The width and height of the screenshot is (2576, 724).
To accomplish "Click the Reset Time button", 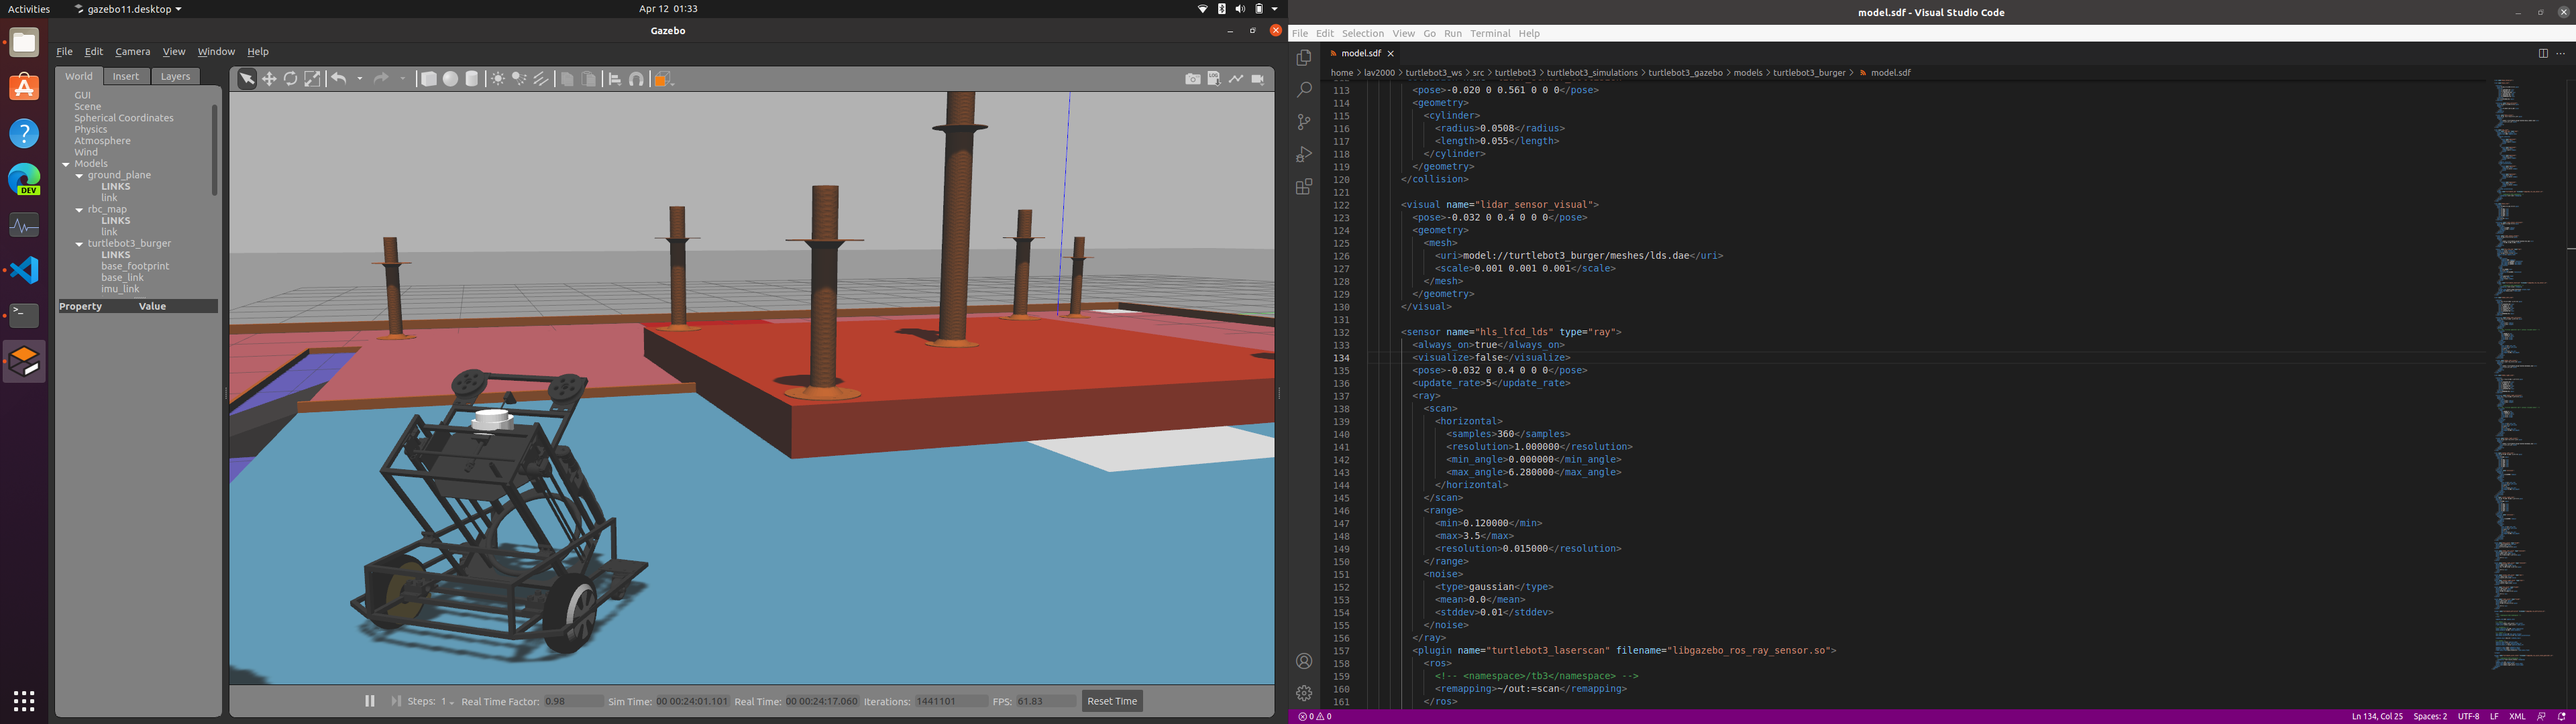I will point(1111,701).
